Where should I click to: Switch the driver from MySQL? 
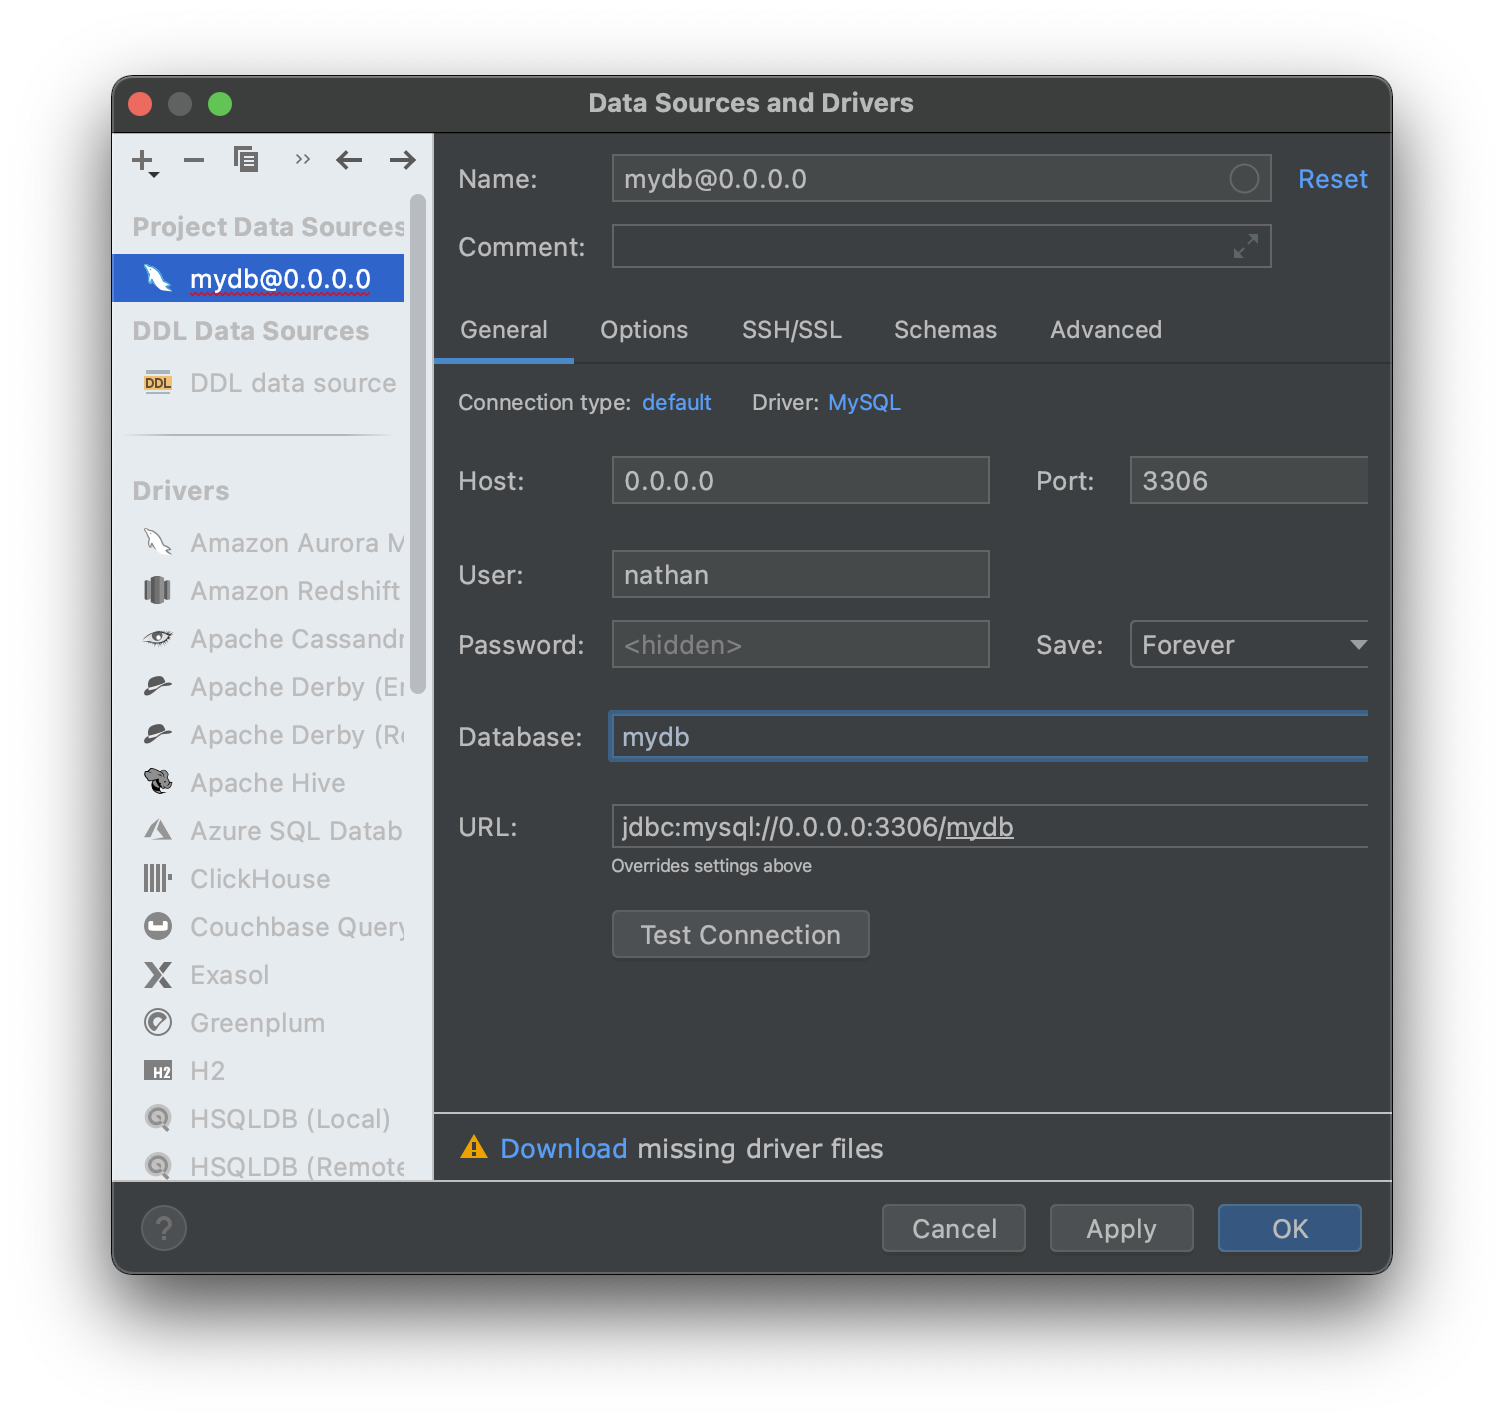click(x=864, y=402)
